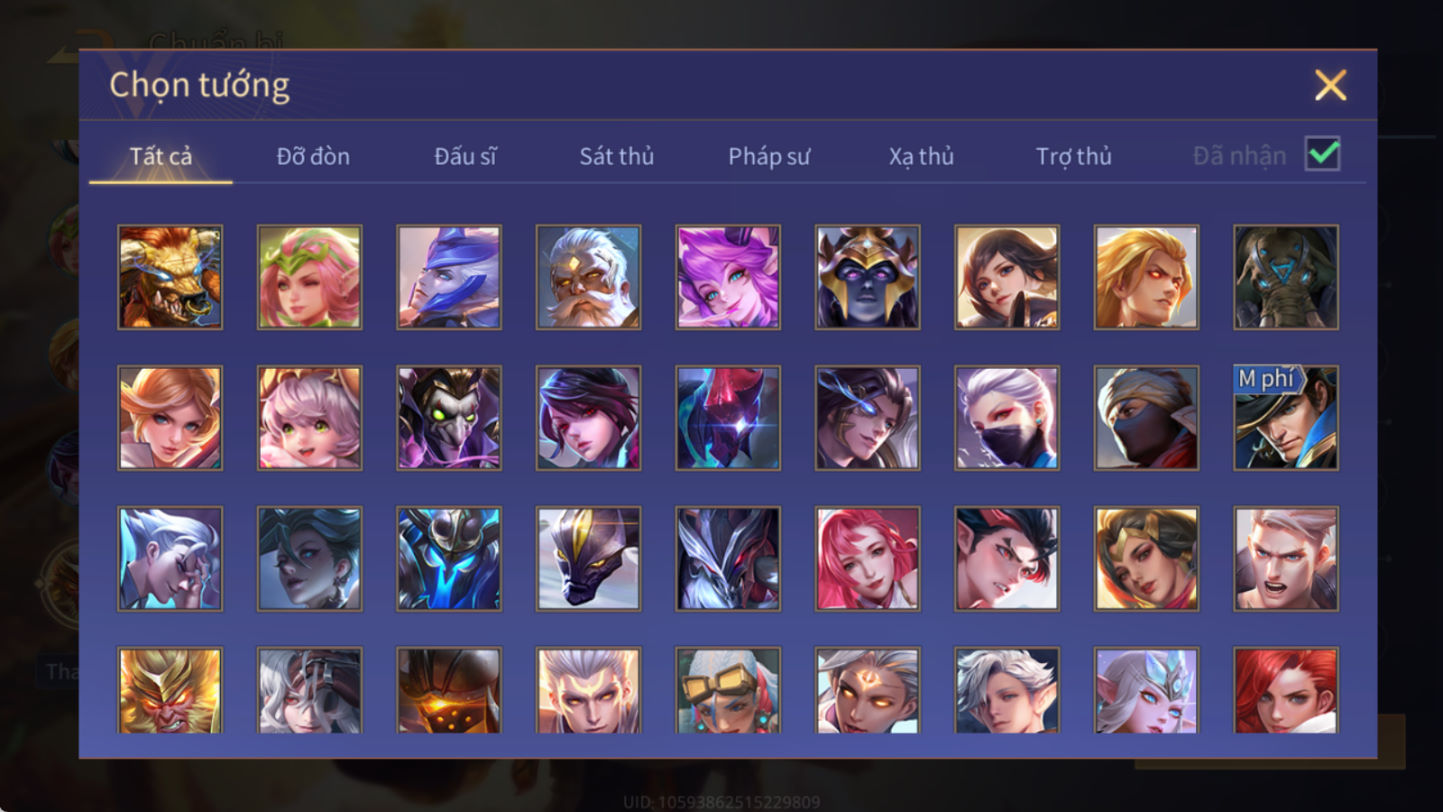This screenshot has height=812, width=1443.
Task: Open the 'Đấu sĩ' tab
Action: (x=465, y=156)
